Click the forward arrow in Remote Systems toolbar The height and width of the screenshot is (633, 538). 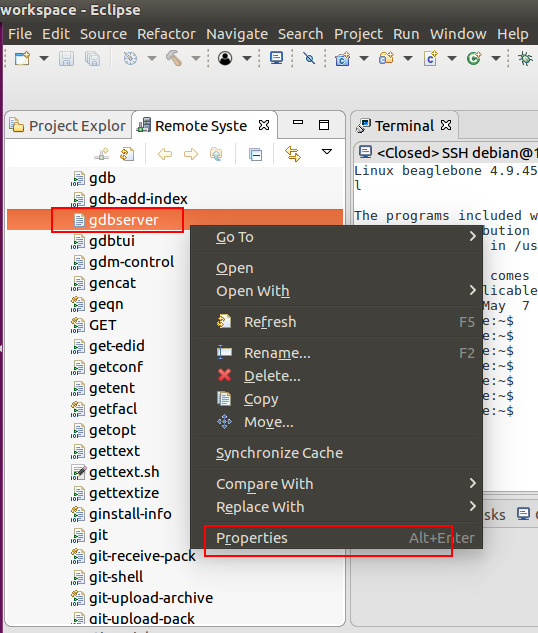190,154
